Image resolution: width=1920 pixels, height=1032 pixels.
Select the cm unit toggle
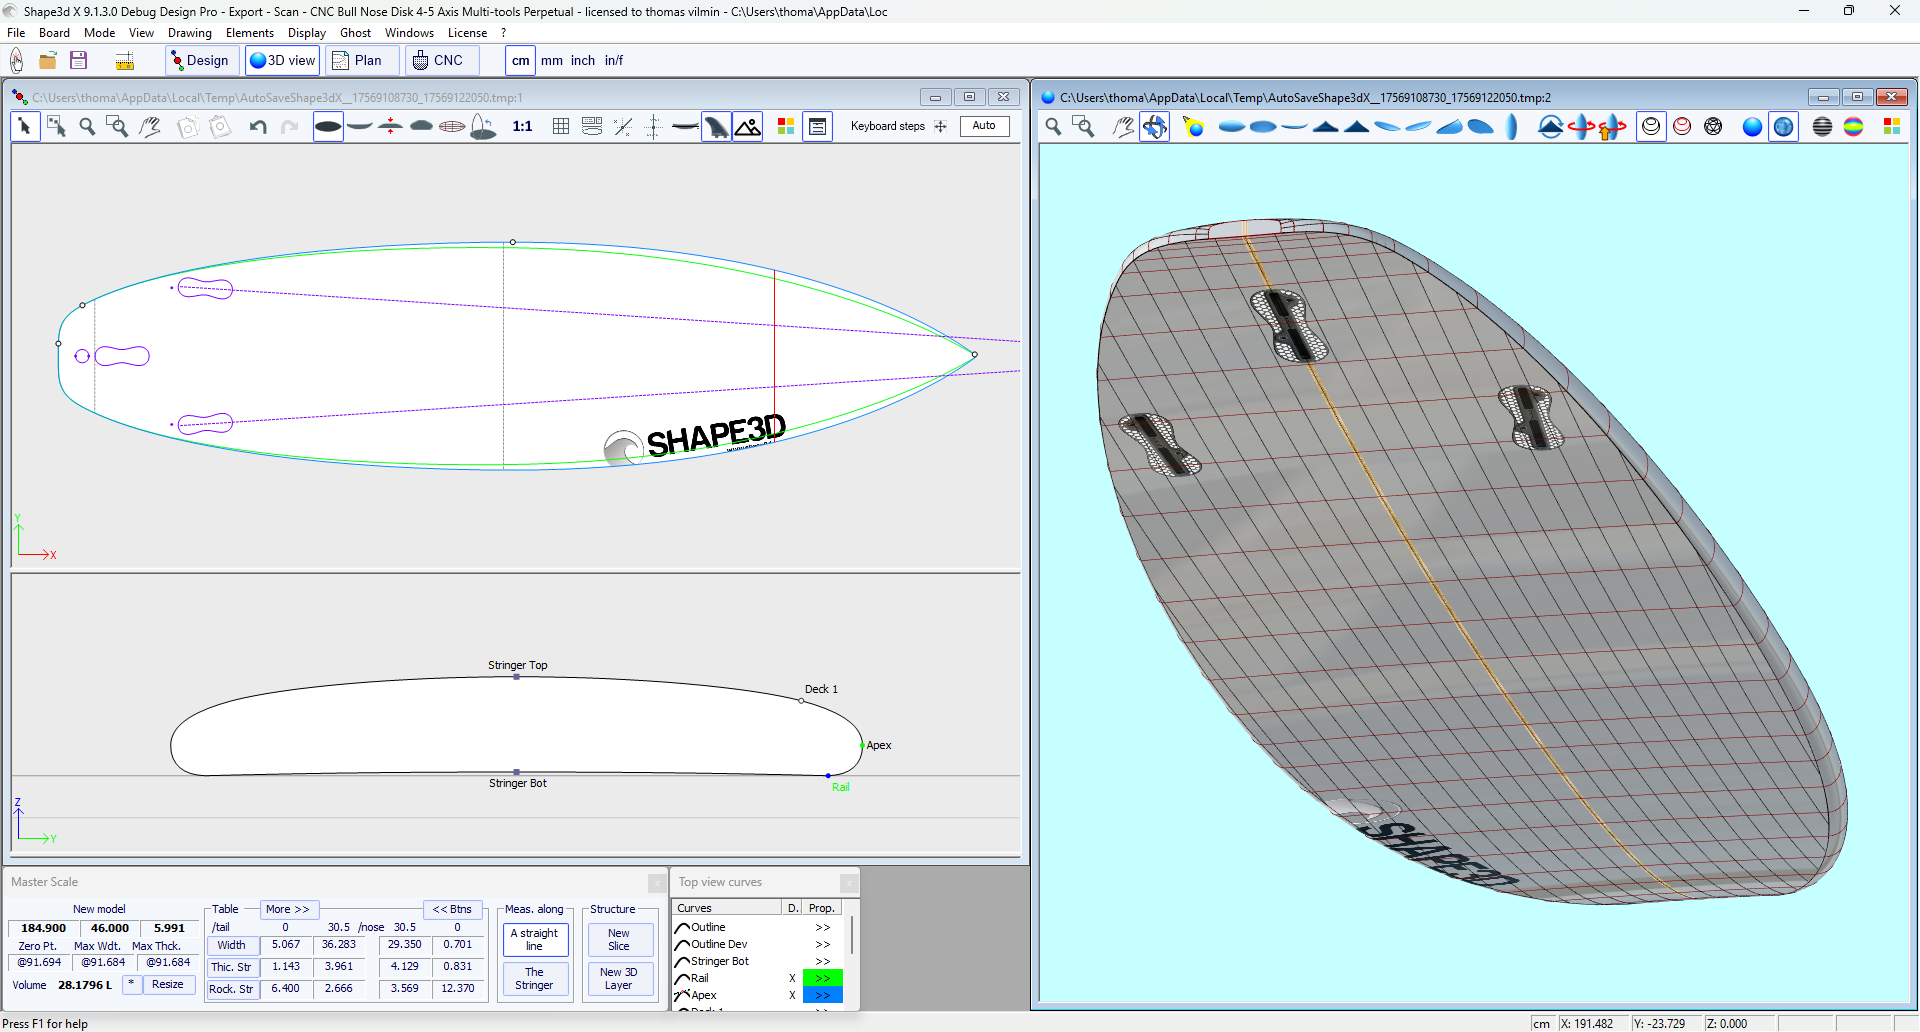[x=520, y=61]
